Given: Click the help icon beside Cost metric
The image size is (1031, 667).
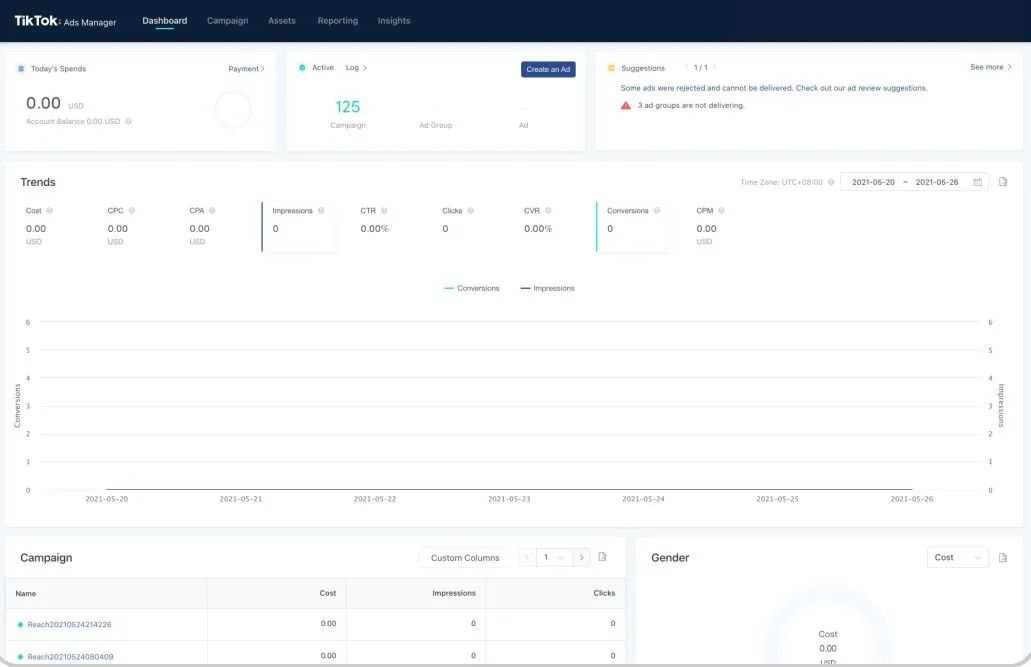Looking at the screenshot, I should click(50, 211).
